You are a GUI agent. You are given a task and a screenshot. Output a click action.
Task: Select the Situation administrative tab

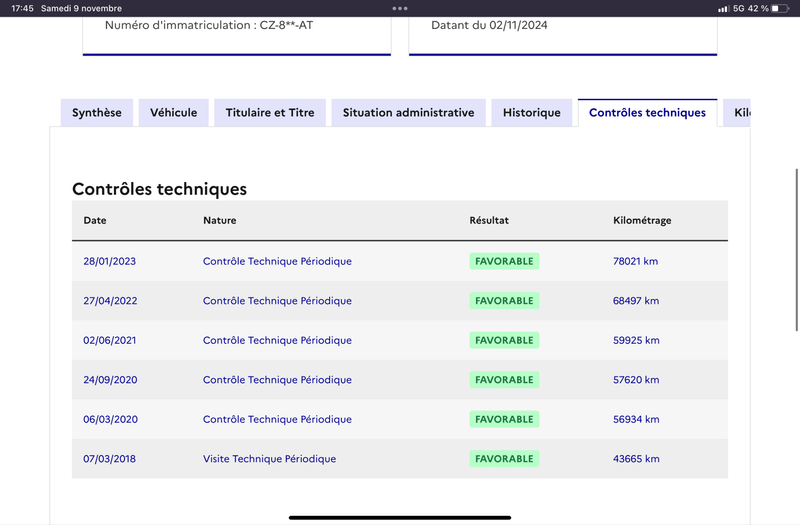tap(409, 113)
